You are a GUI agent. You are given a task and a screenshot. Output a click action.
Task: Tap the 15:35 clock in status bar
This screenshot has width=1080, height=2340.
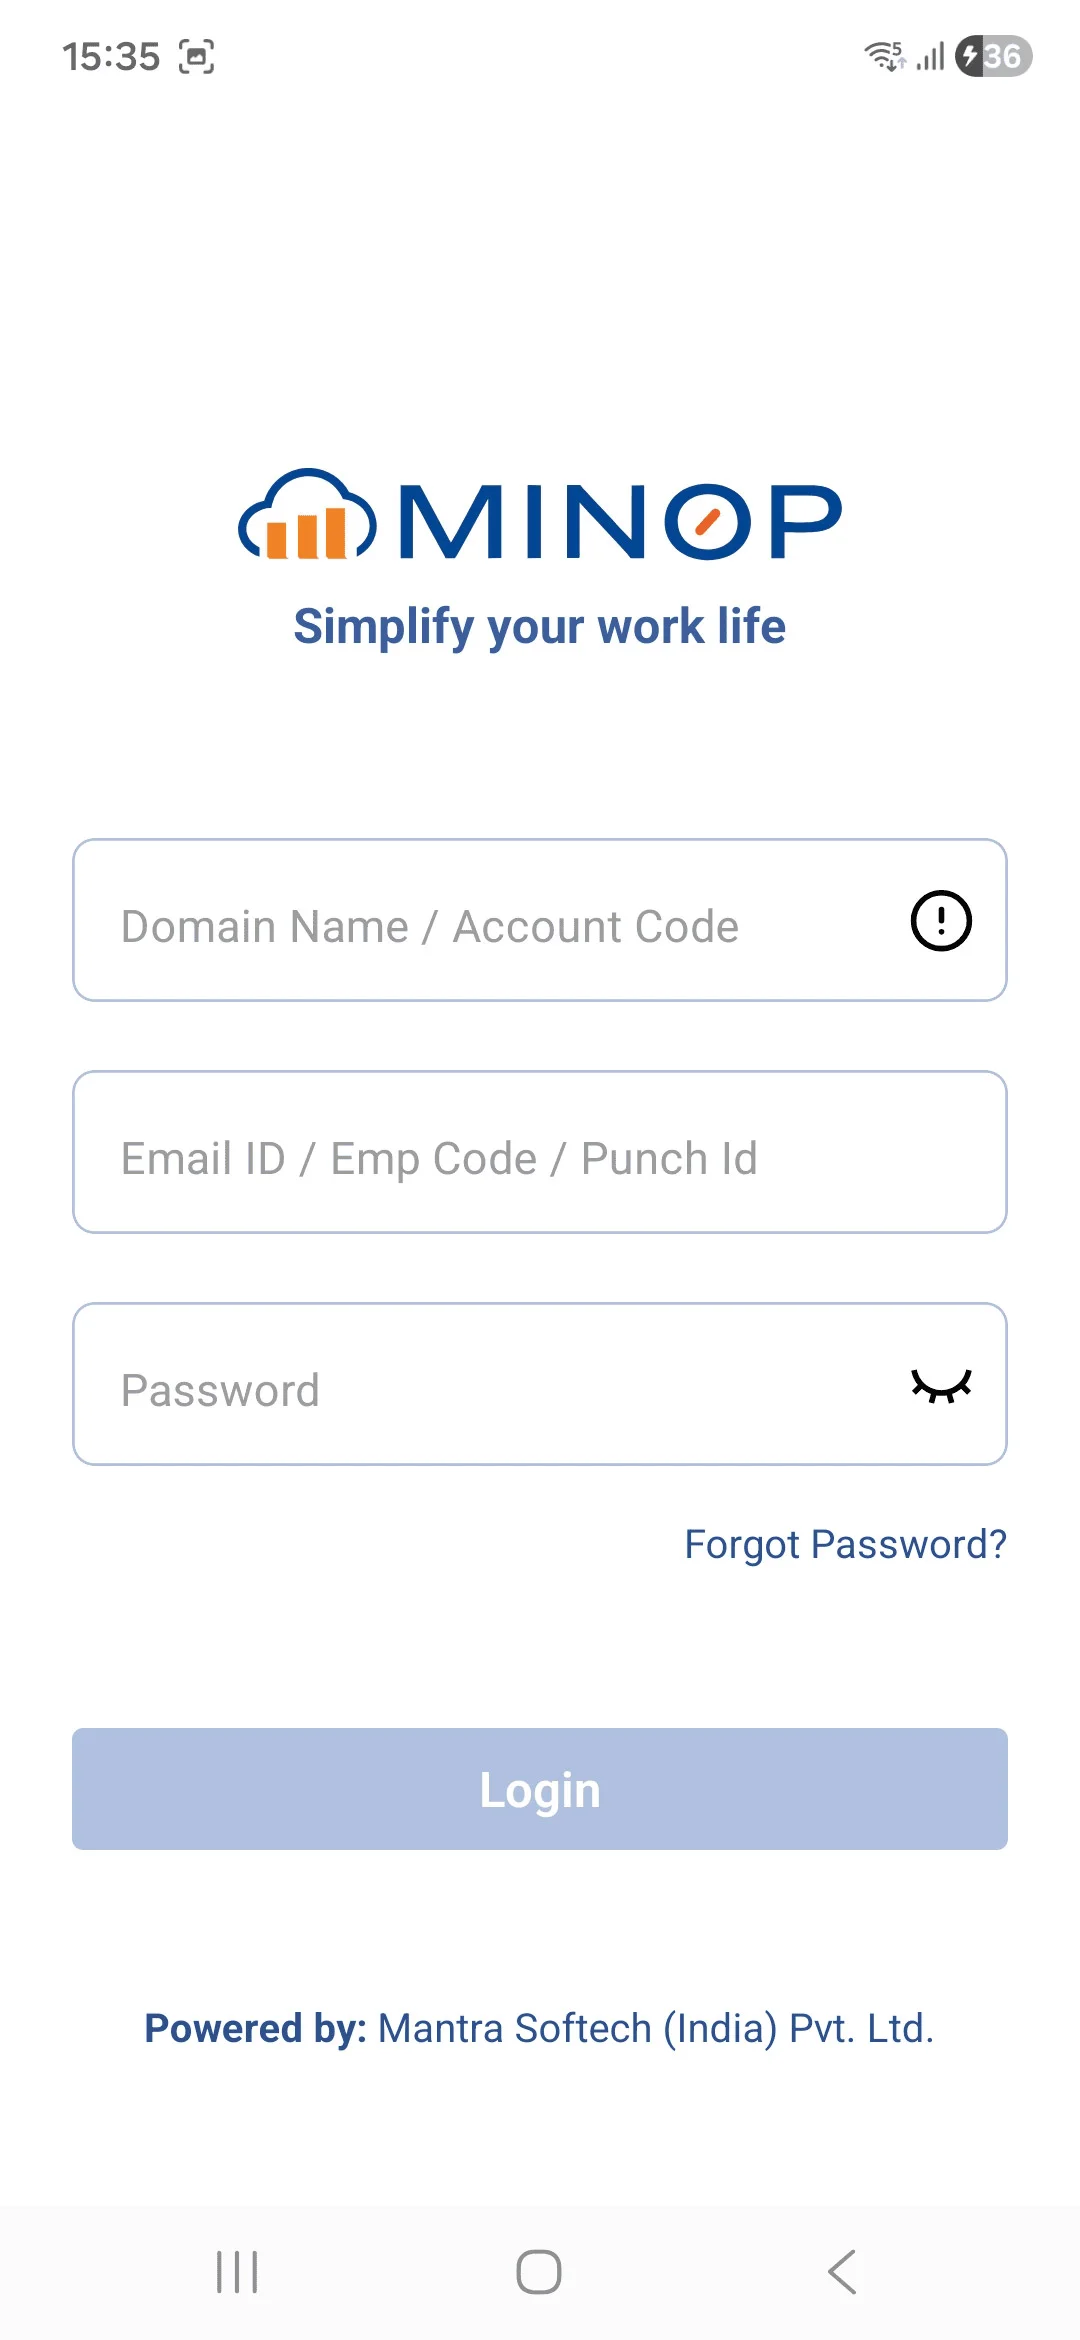pyautogui.click(x=111, y=57)
